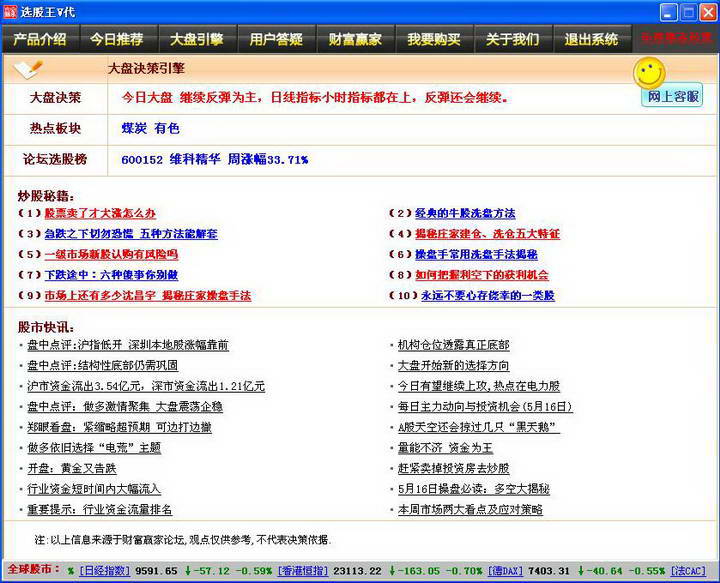Click the news item 机构仓位透露真正底部
720x583 pixels.
(x=453, y=345)
